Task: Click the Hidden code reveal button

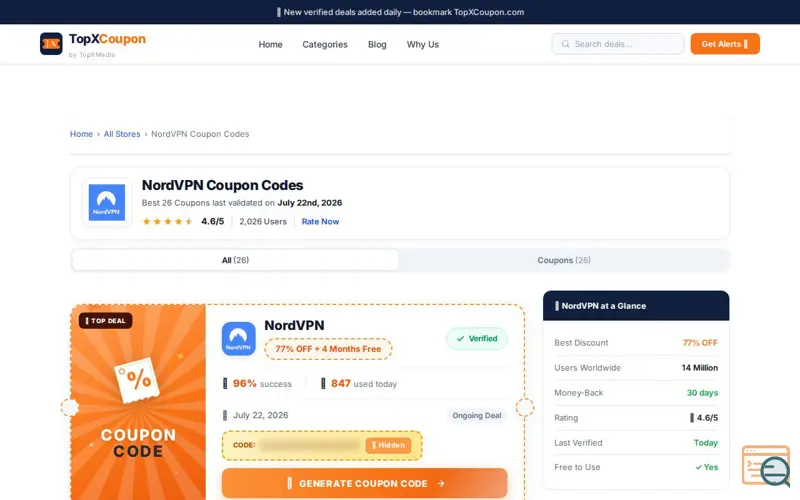Action: 388,445
